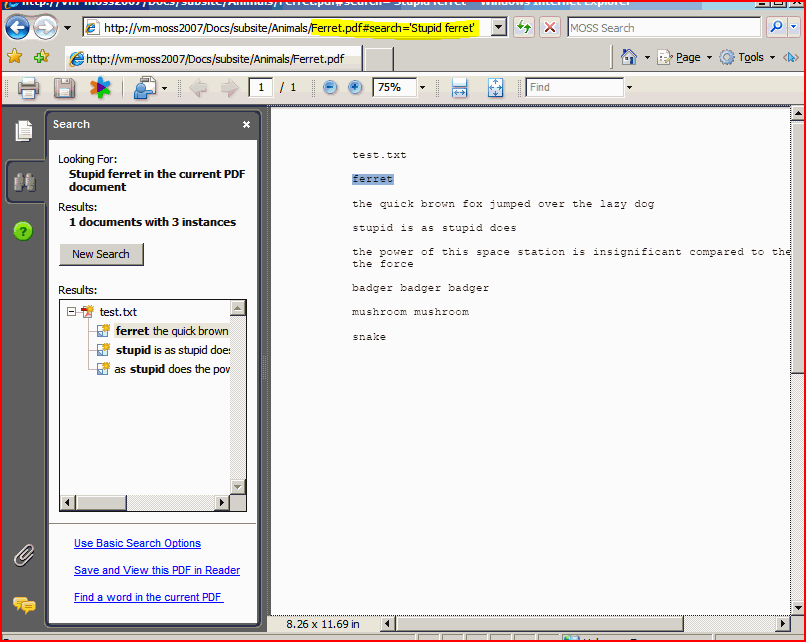The width and height of the screenshot is (806, 642).
Task: Expand the Find box options arrow
Action: pos(629,88)
